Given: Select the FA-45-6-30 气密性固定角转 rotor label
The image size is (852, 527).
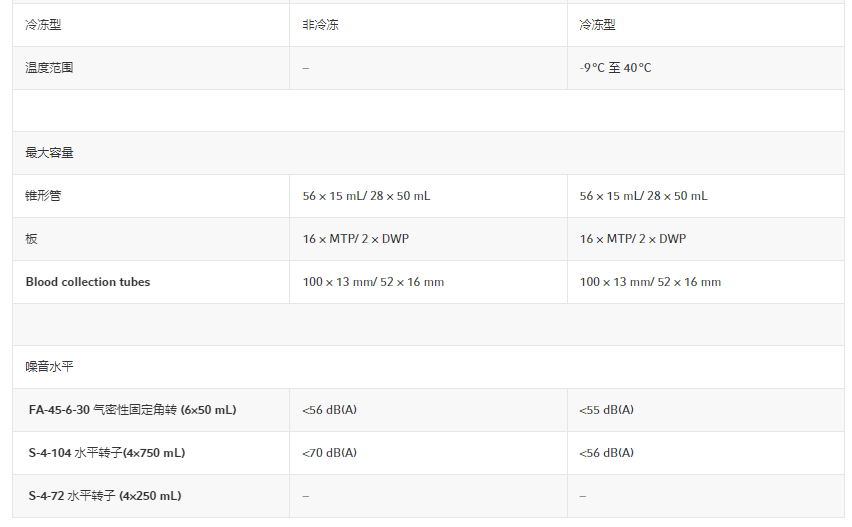Looking at the screenshot, I should [132, 410].
